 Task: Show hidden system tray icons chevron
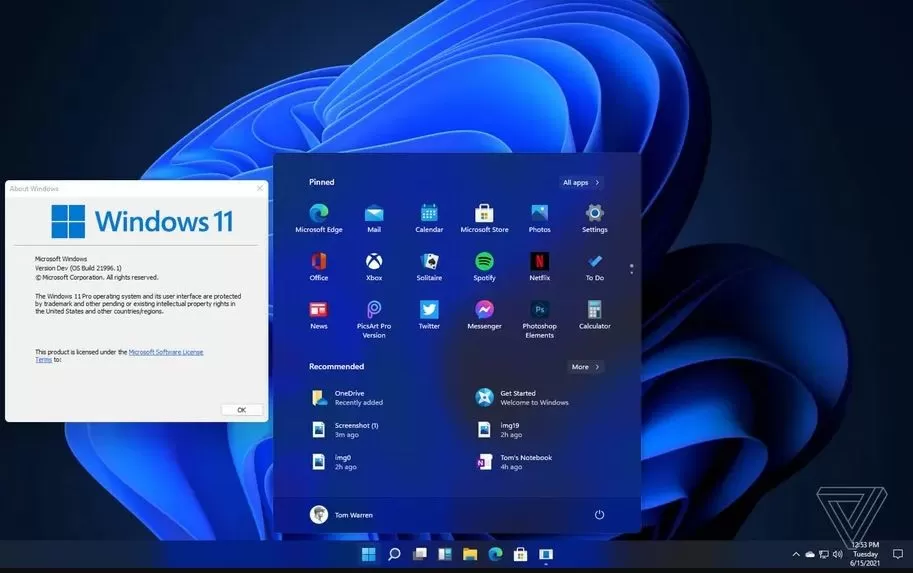pyautogui.click(x=796, y=554)
